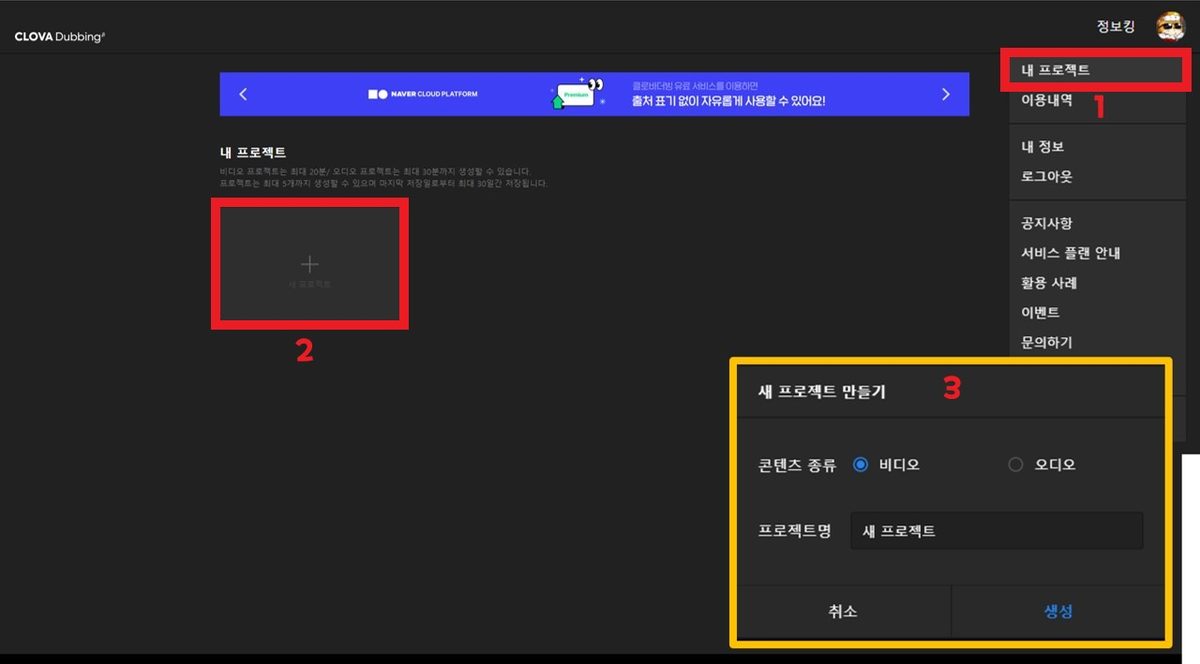This screenshot has height=664, width=1200.
Task: Select the 오디오 radio button
Action: tap(1016, 464)
